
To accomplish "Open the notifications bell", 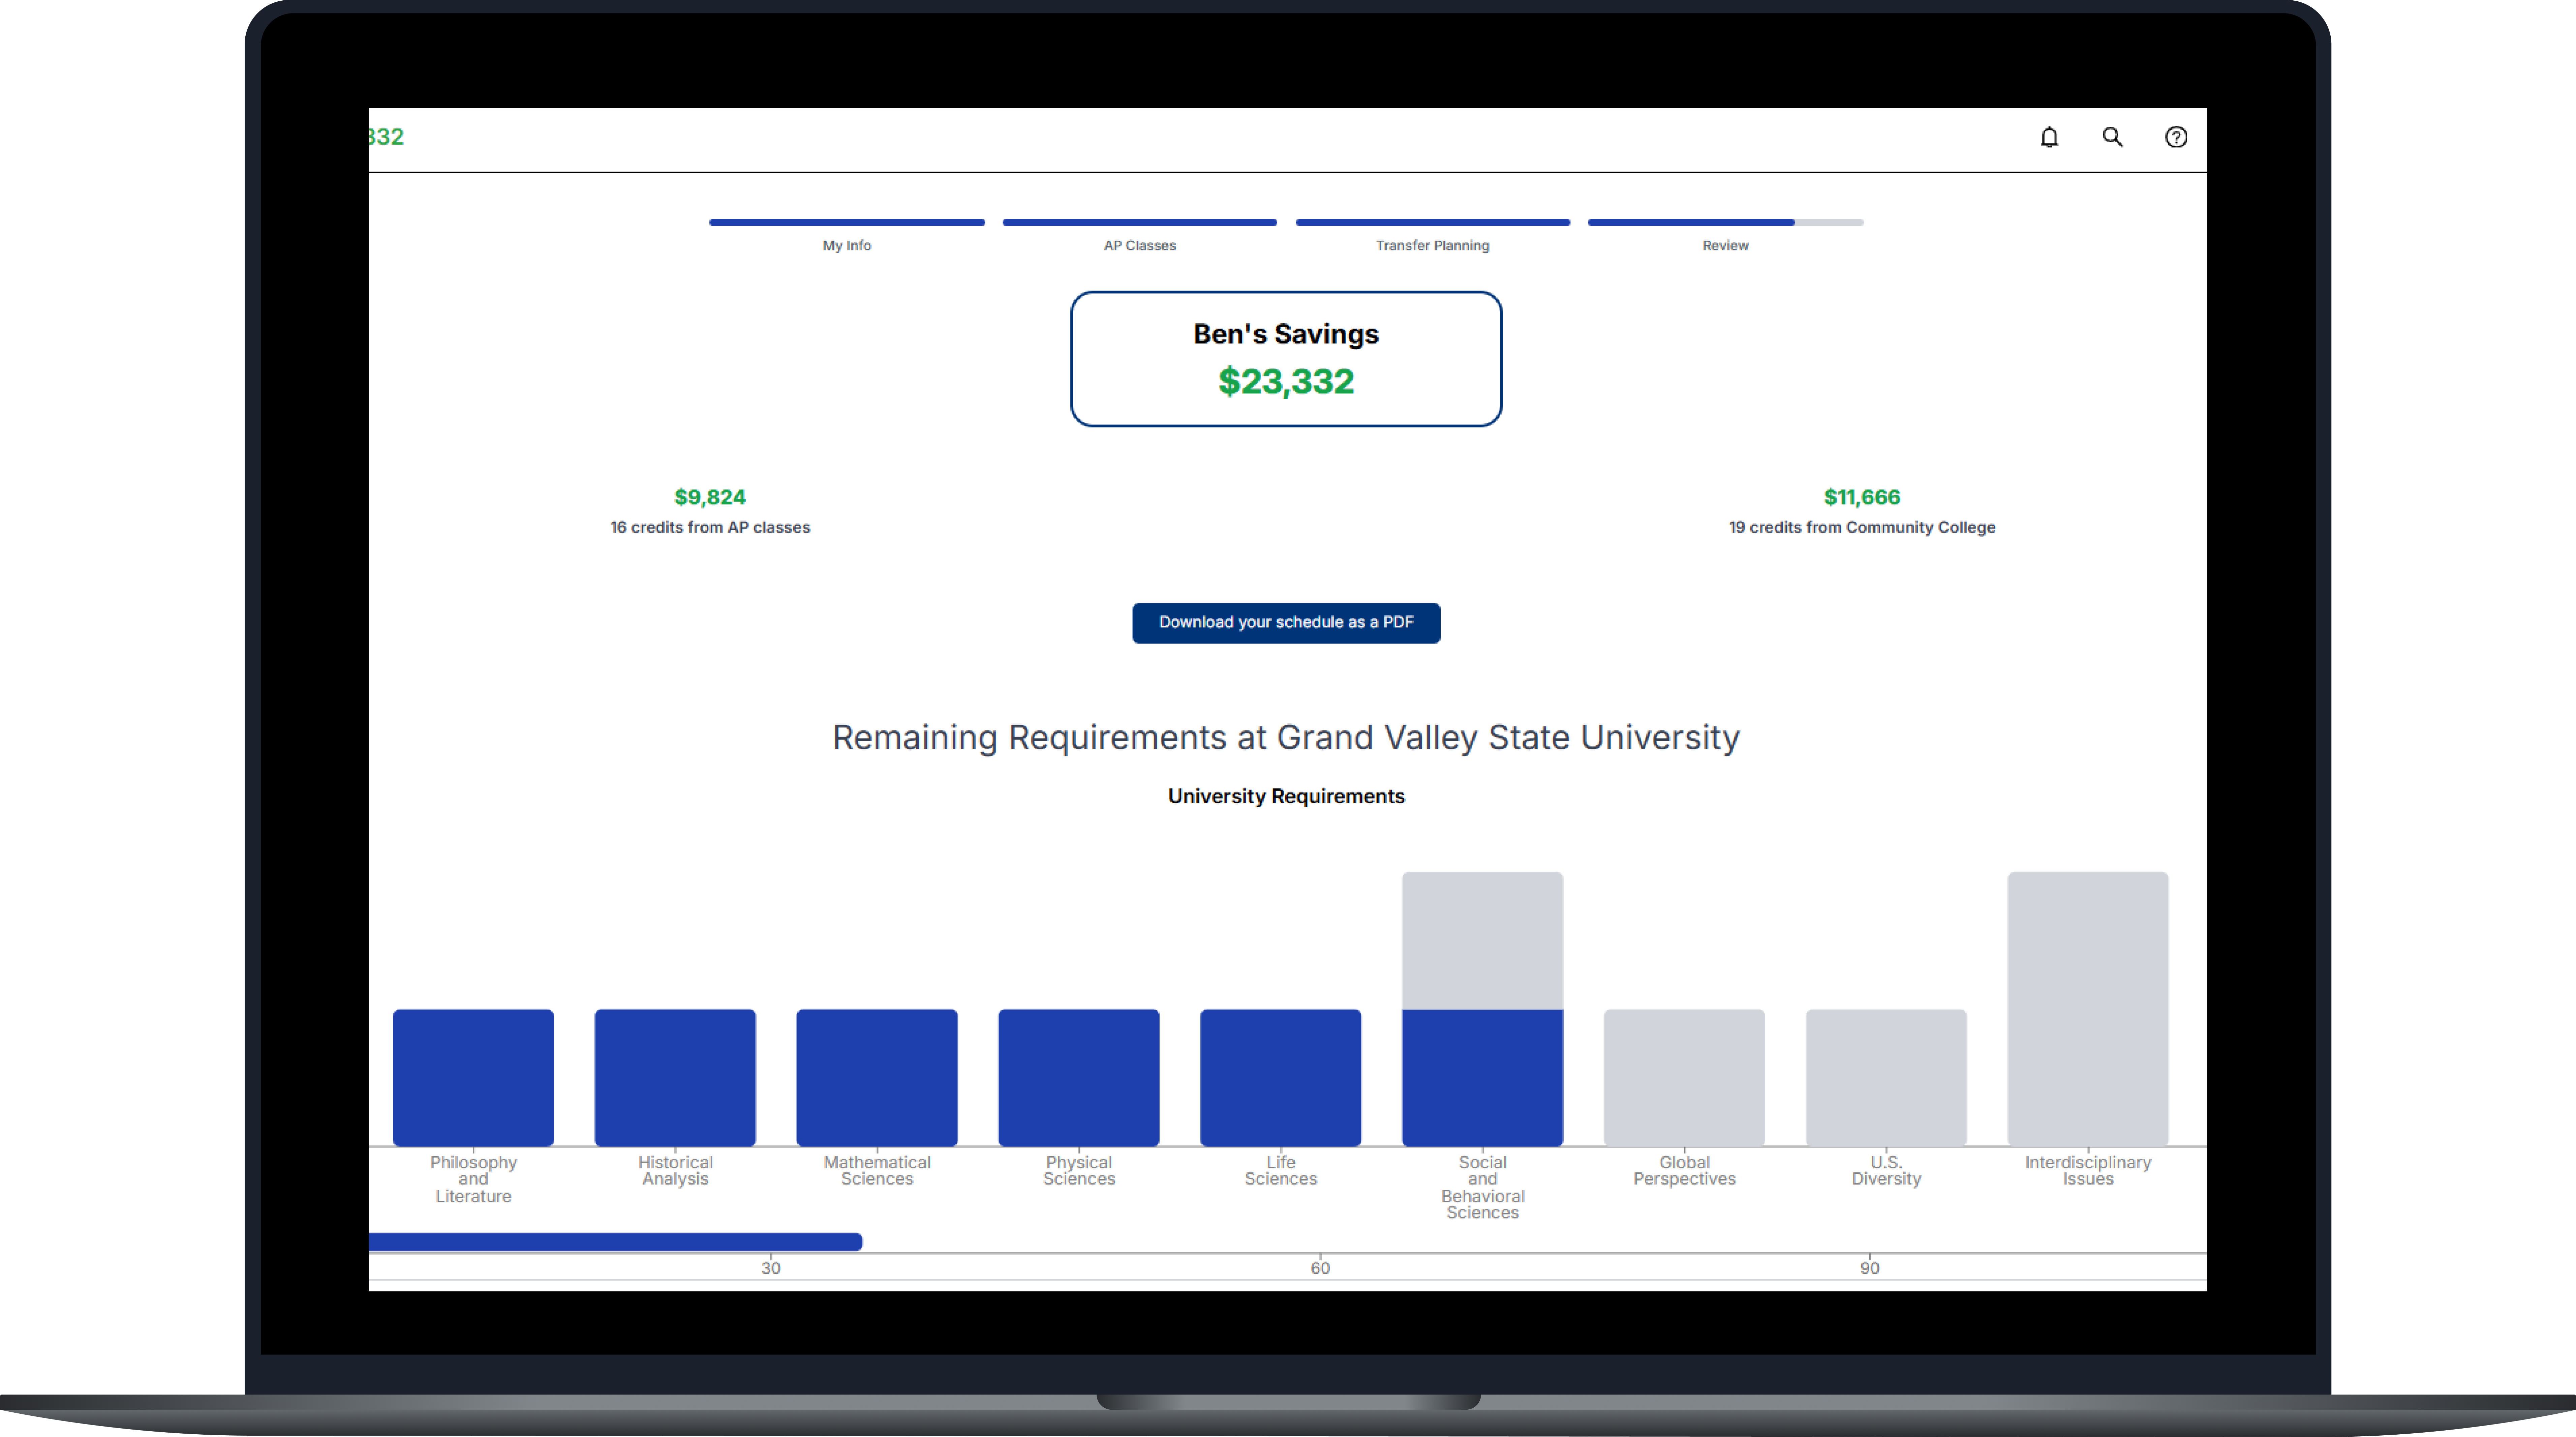I will tap(2049, 137).
